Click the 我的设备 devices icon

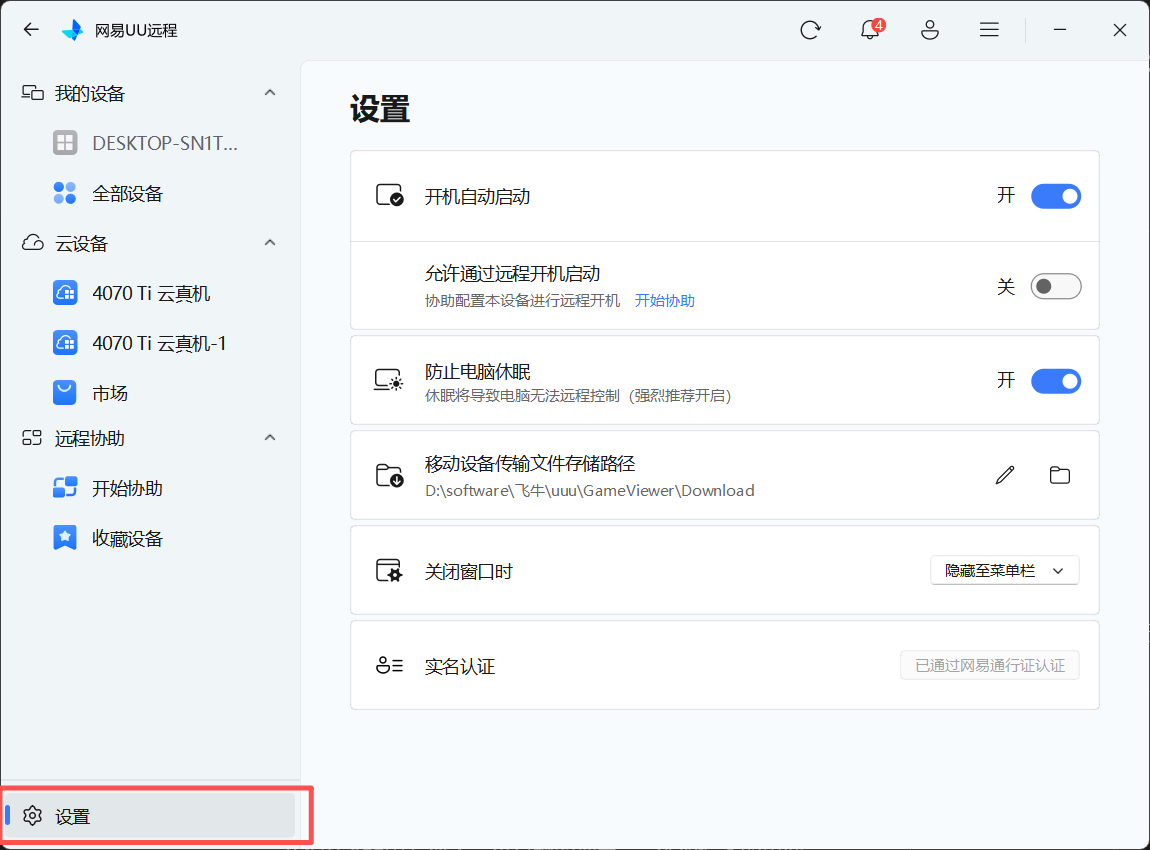tap(32, 92)
